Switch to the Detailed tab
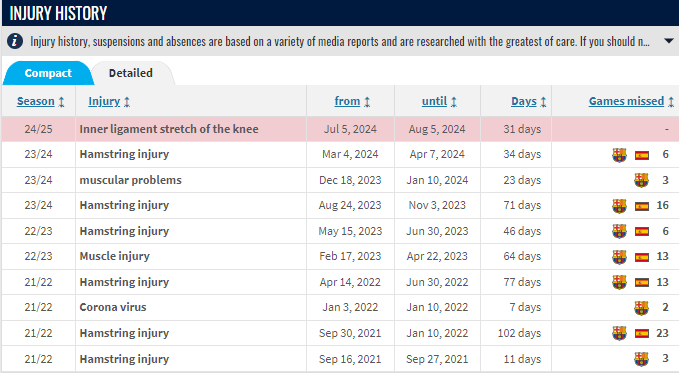Viewport: 679px width, 373px height. coord(131,73)
